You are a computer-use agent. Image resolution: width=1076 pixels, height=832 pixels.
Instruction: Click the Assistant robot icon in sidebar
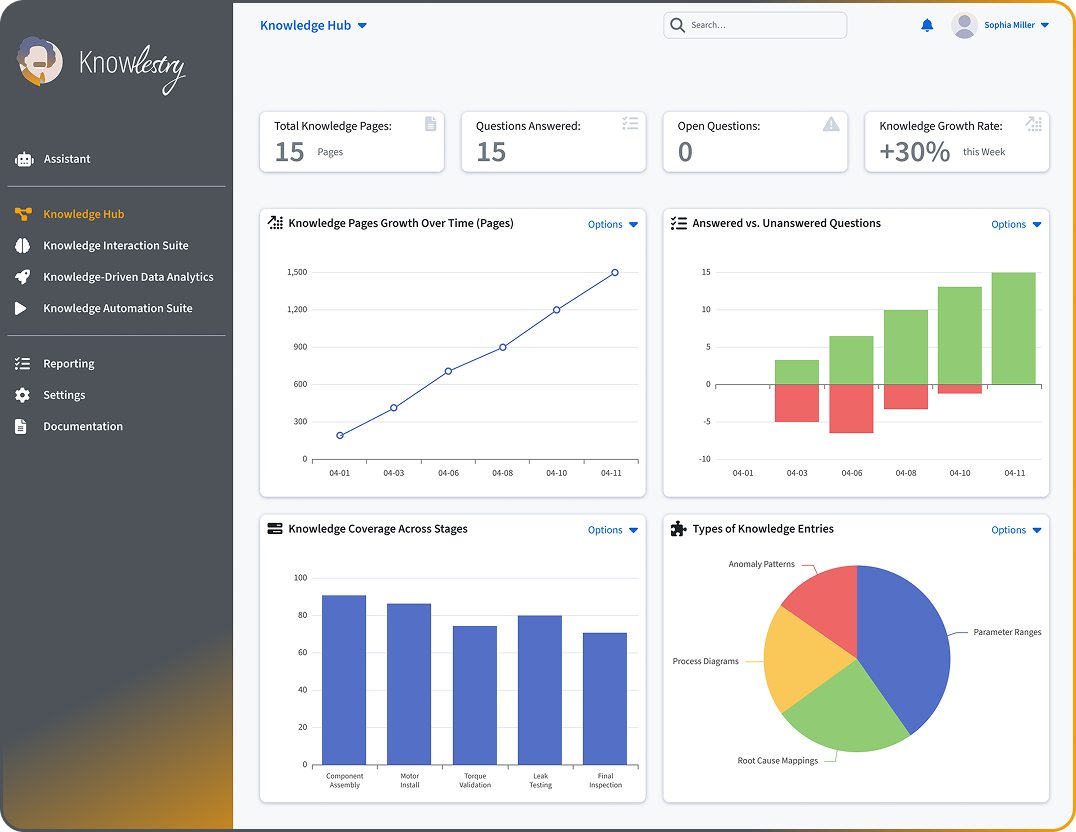23,159
